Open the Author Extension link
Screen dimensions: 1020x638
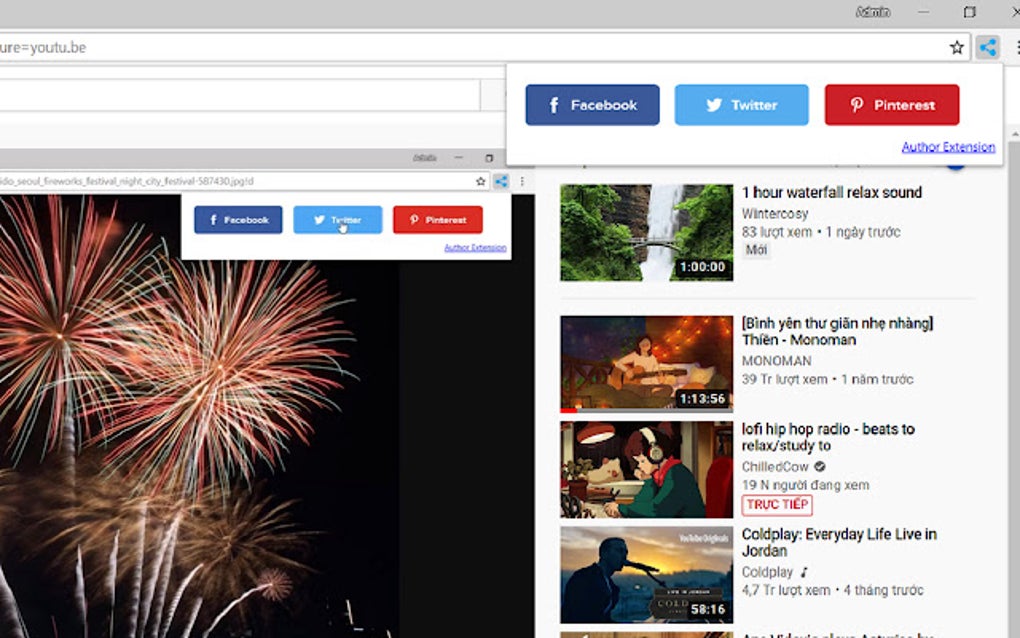[x=948, y=146]
